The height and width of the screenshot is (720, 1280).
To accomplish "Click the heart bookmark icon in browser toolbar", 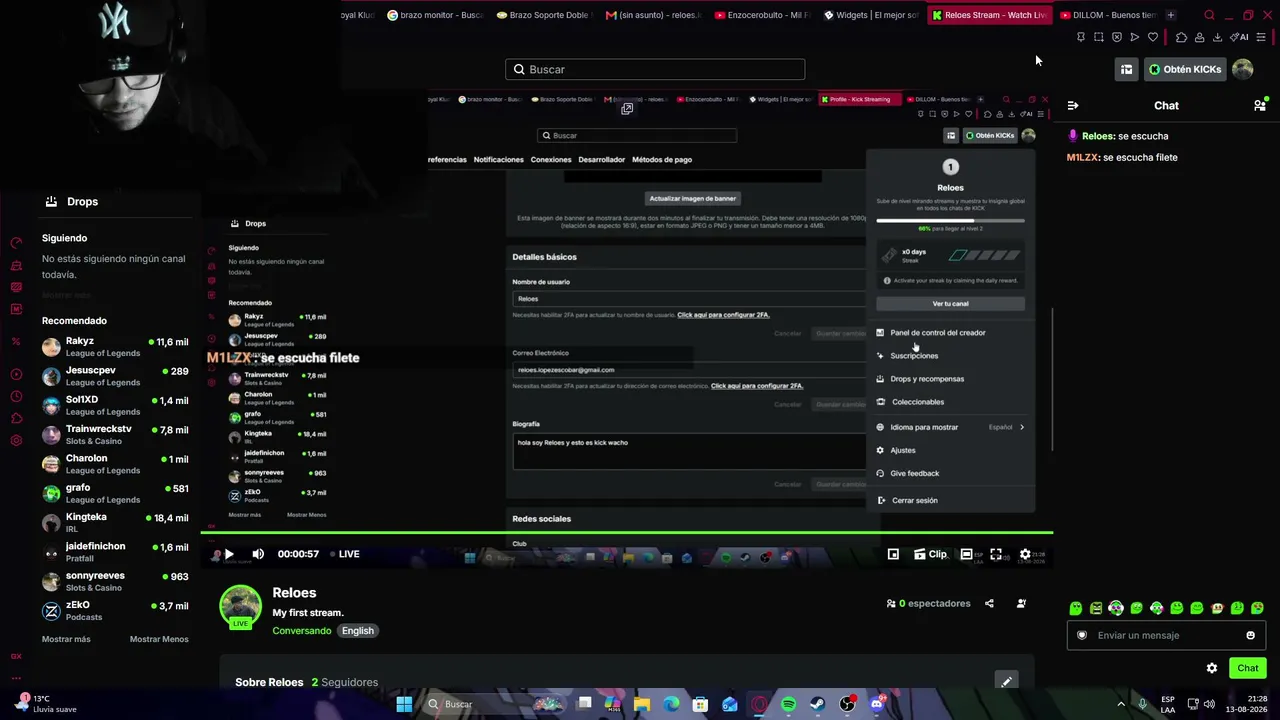I will (1152, 37).
